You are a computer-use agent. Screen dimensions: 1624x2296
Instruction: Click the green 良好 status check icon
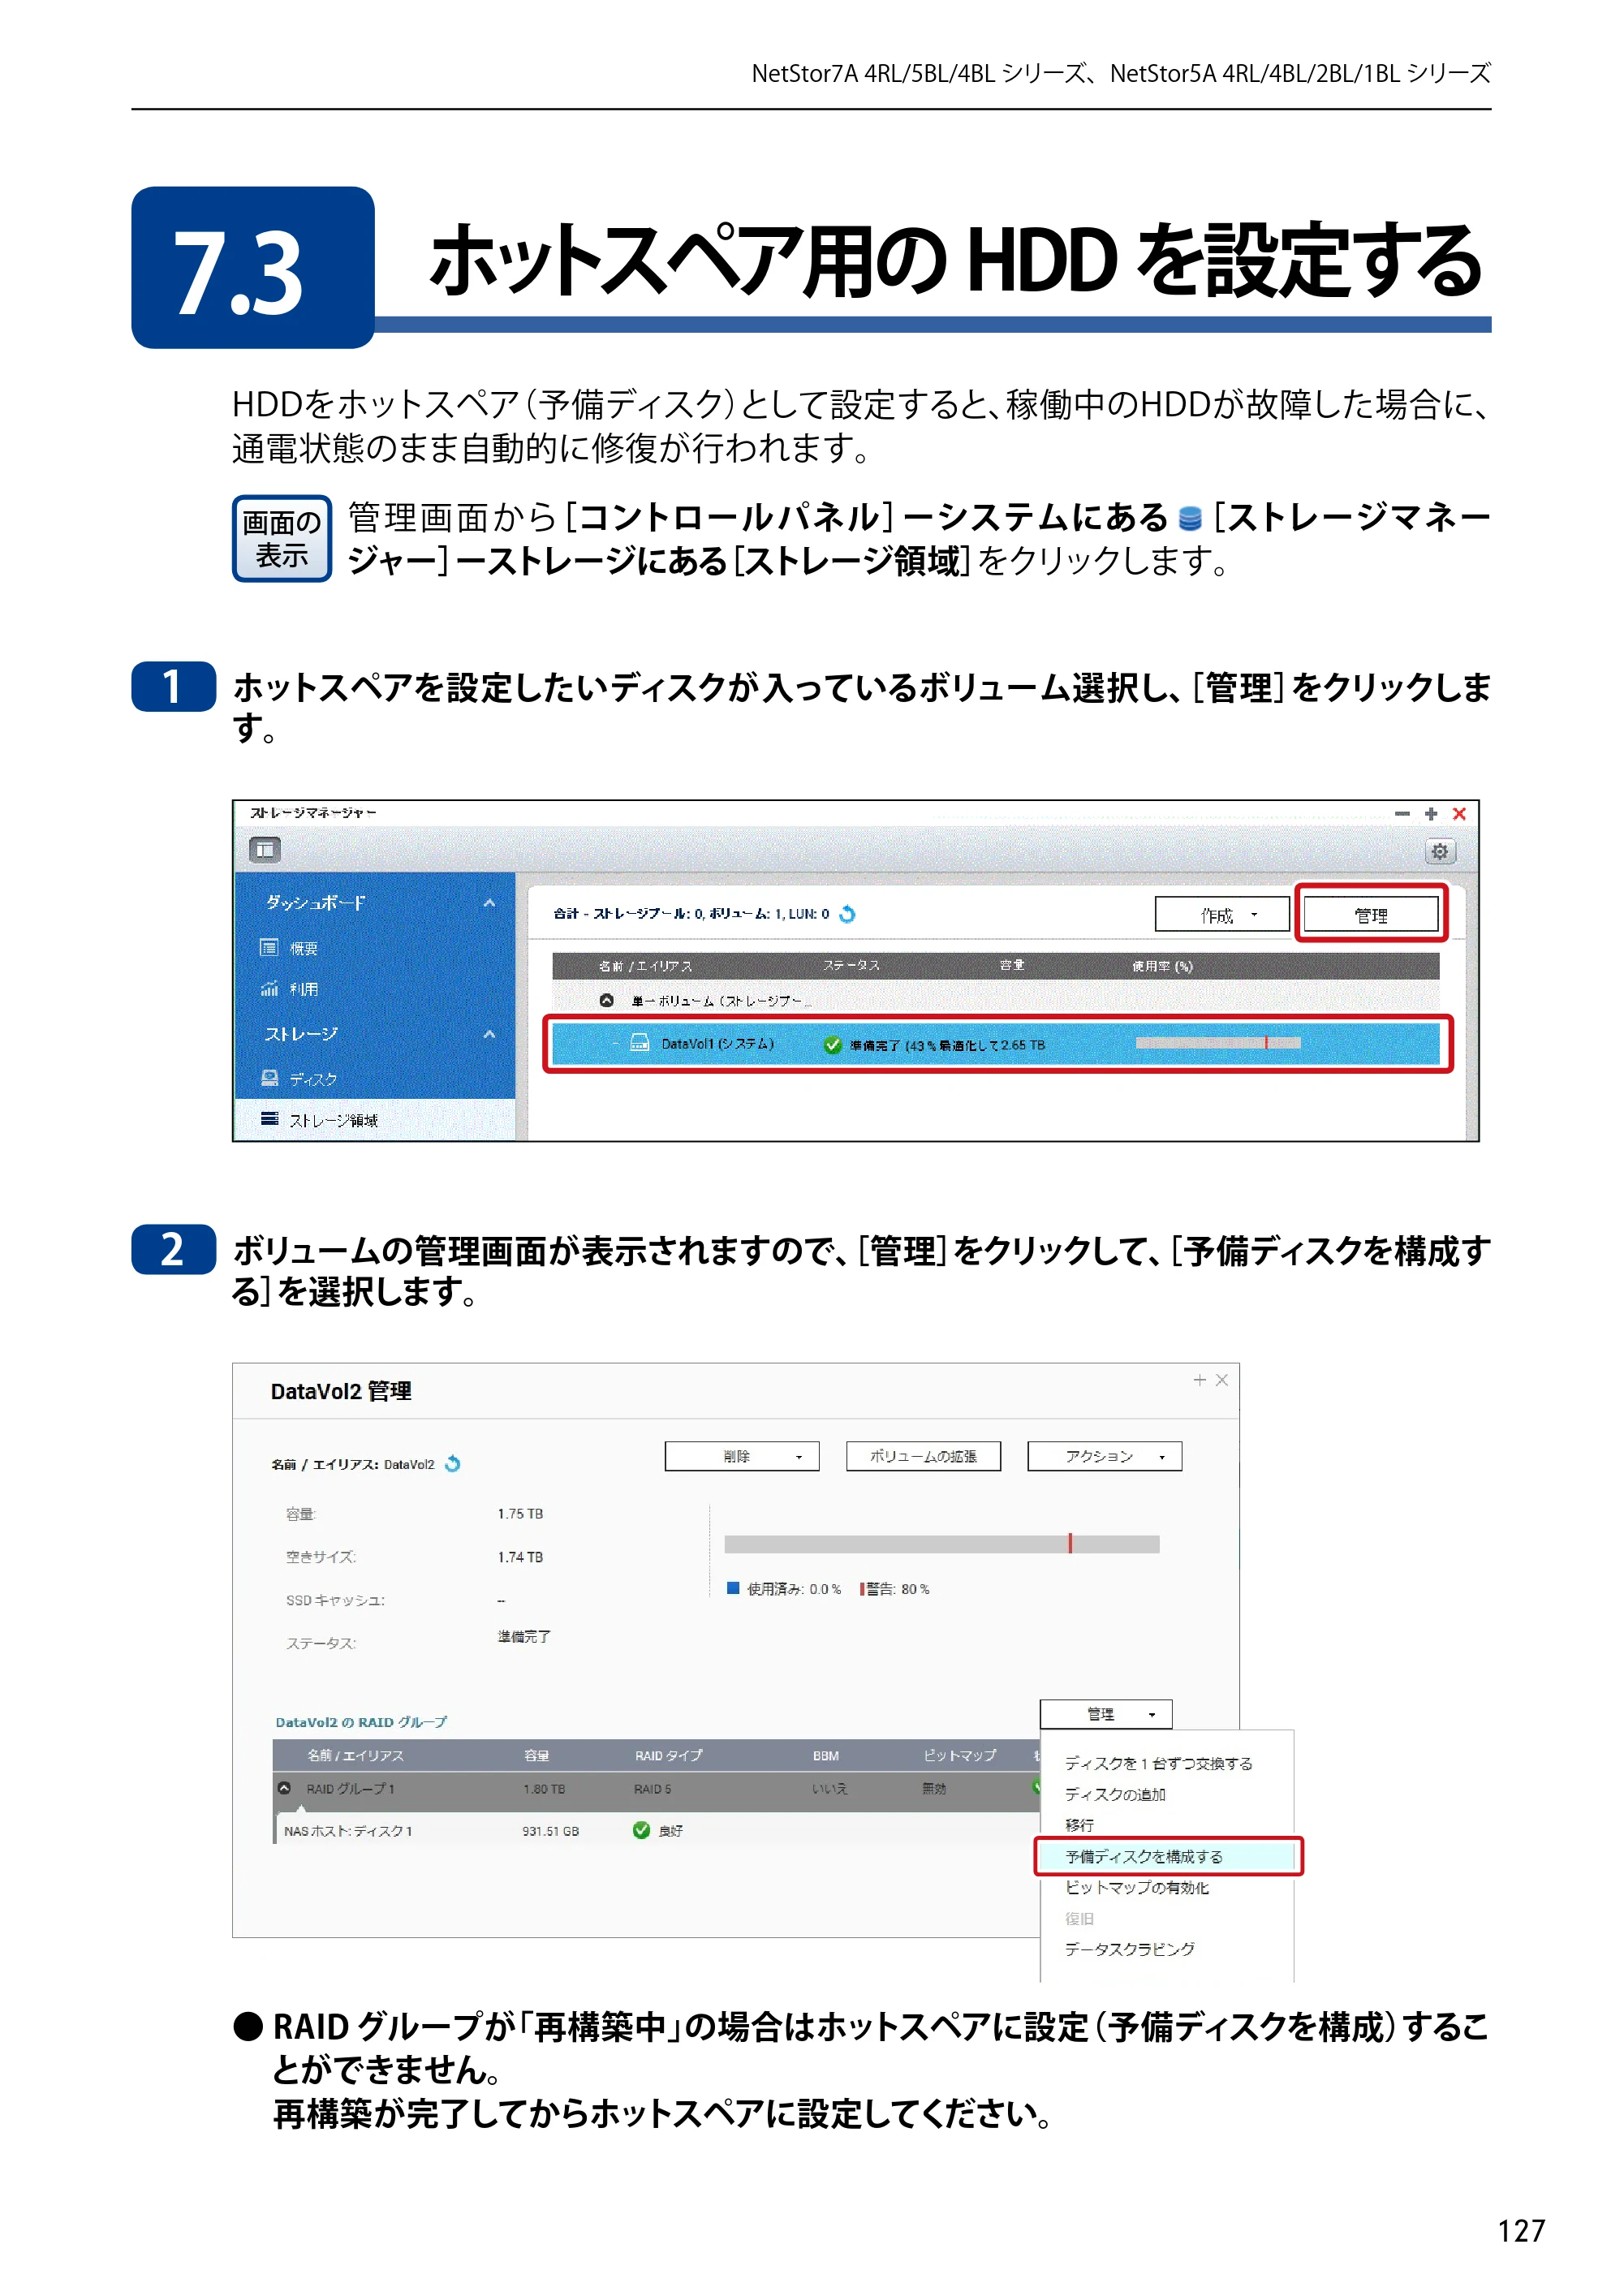[x=642, y=1830]
